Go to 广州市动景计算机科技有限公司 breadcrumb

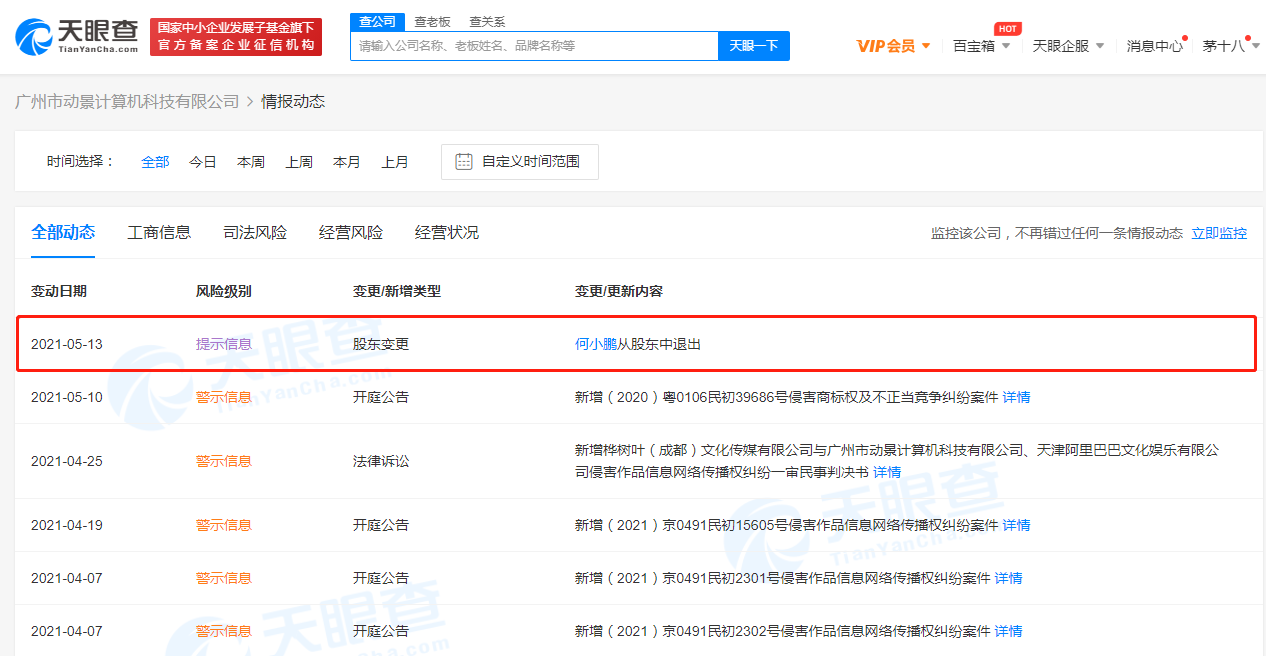click(x=127, y=102)
